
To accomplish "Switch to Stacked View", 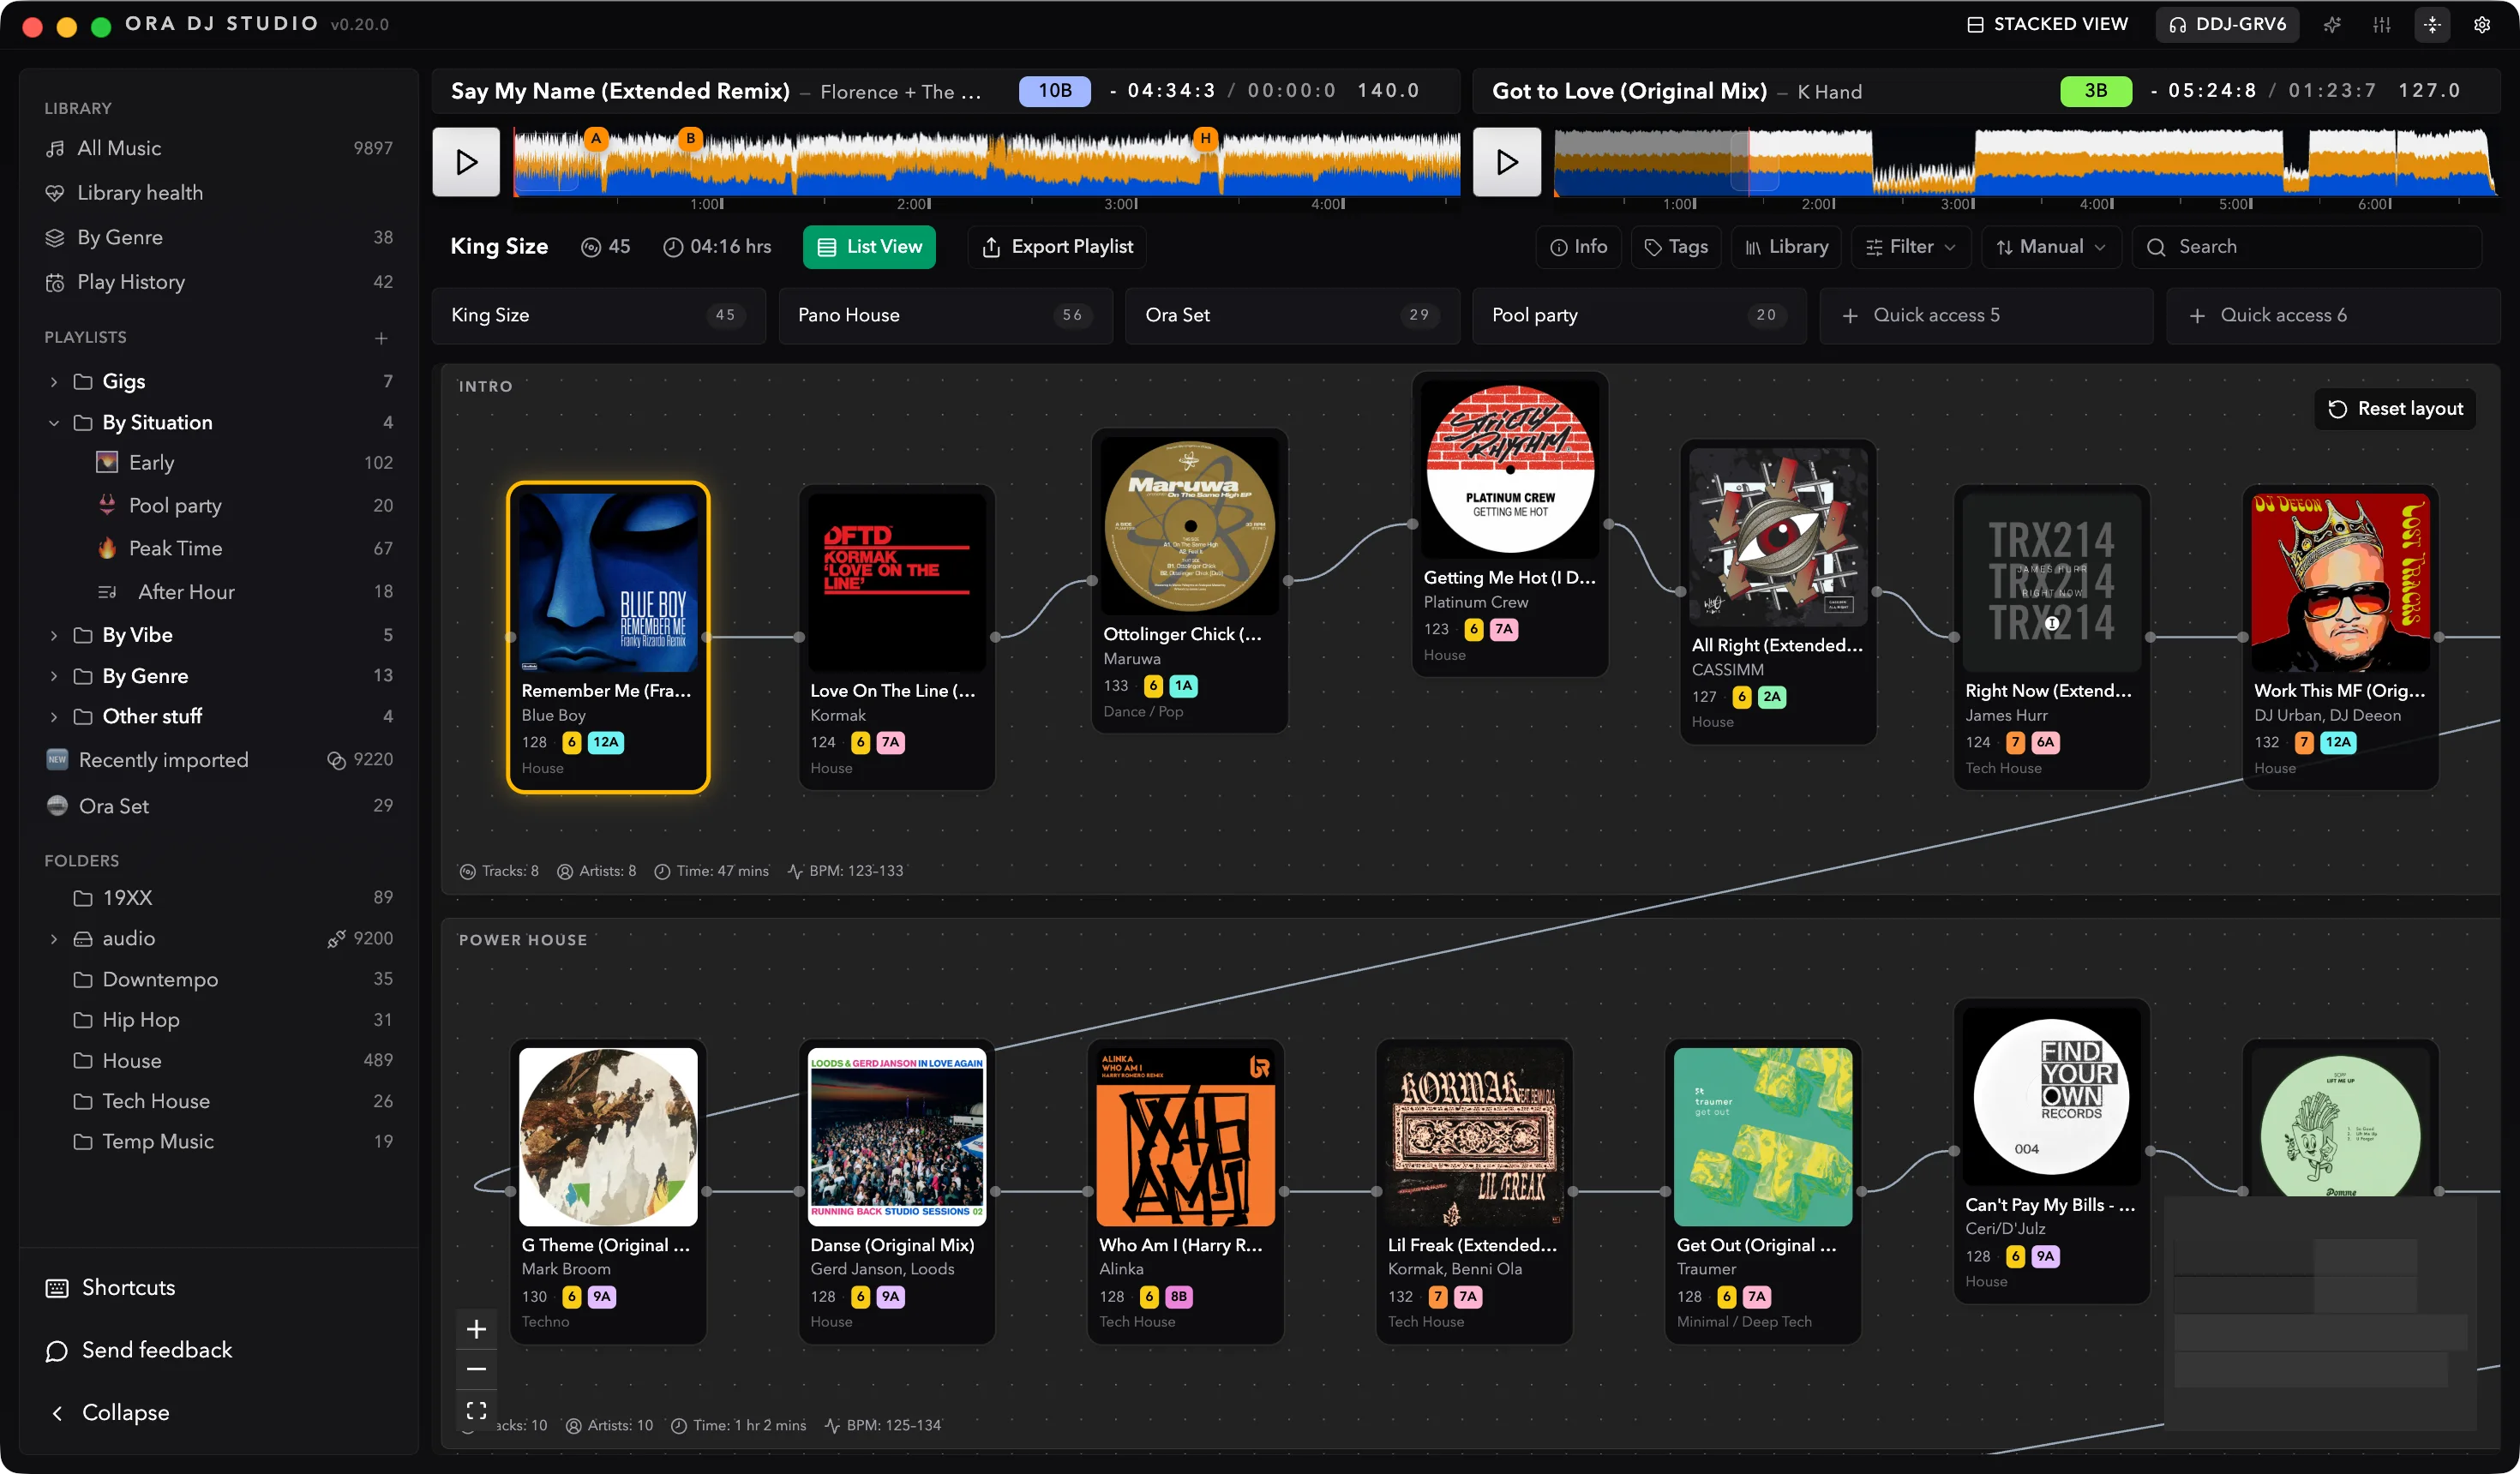I will pyautogui.click(x=2047, y=24).
